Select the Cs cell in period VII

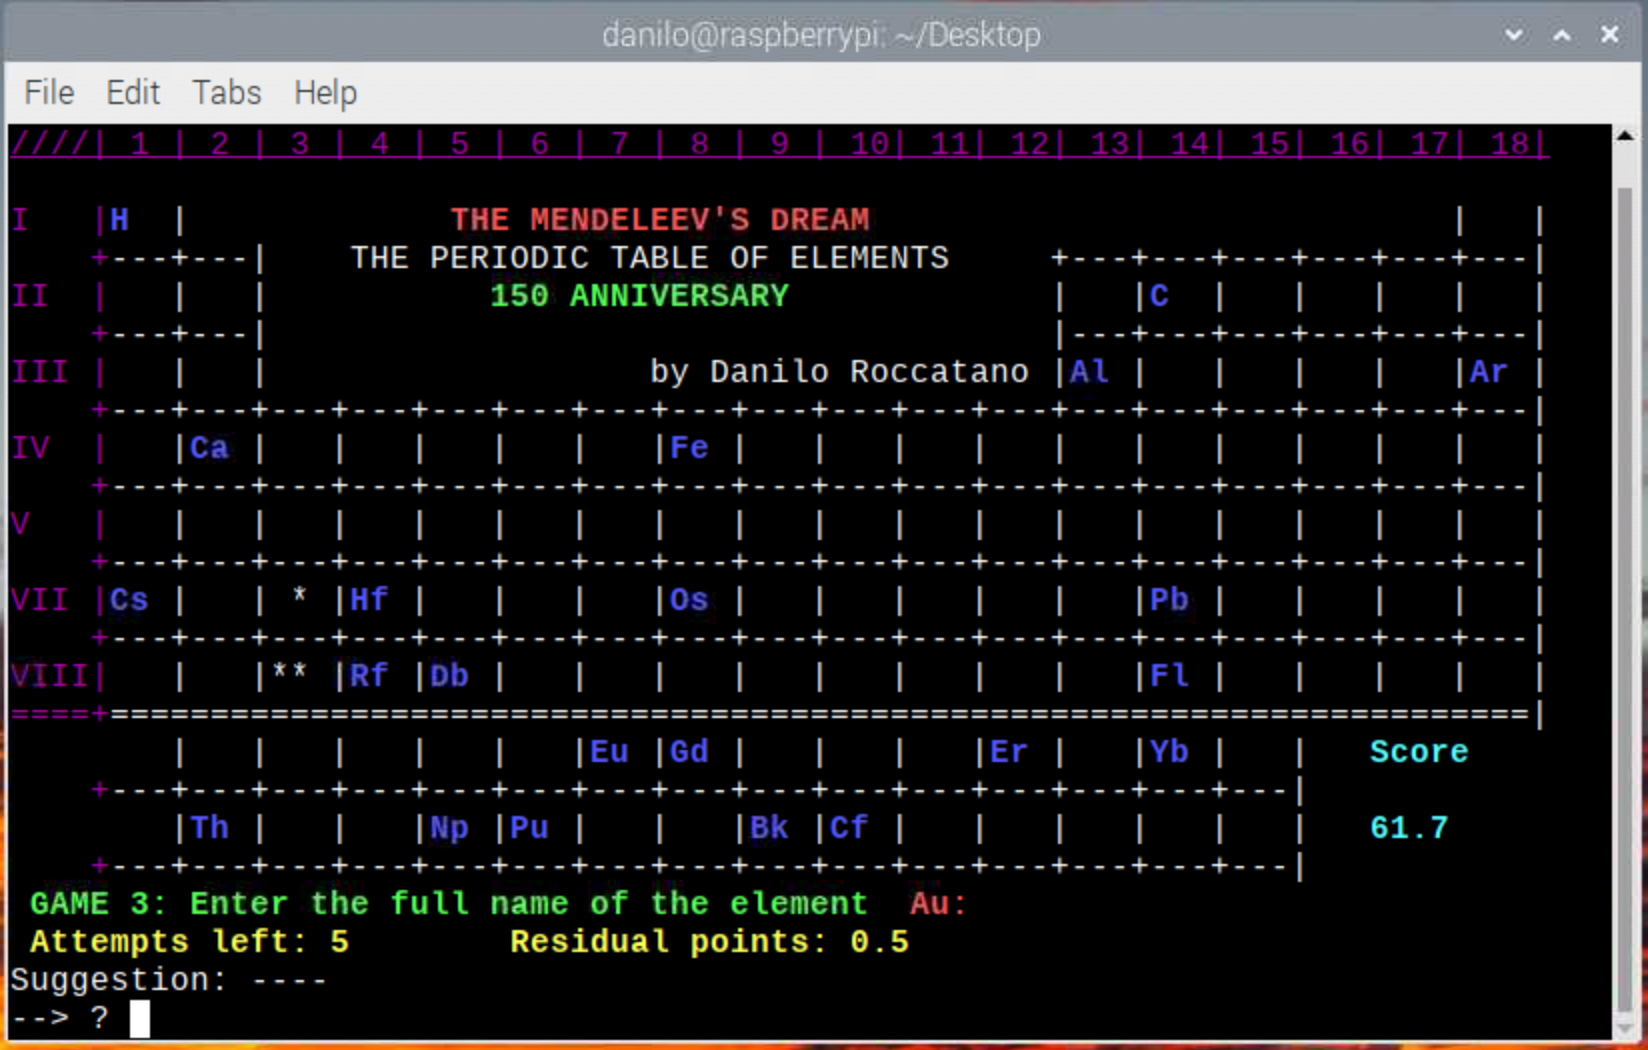(128, 599)
